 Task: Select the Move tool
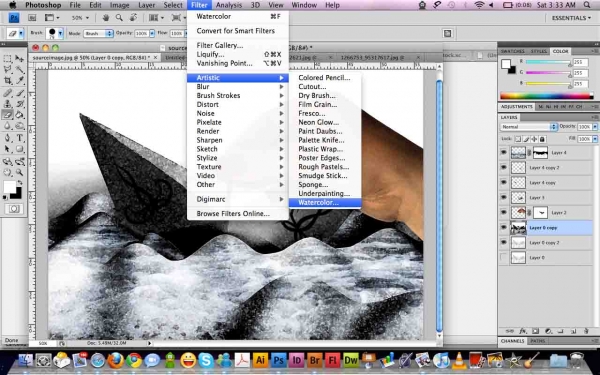pyautogui.click(x=20, y=58)
